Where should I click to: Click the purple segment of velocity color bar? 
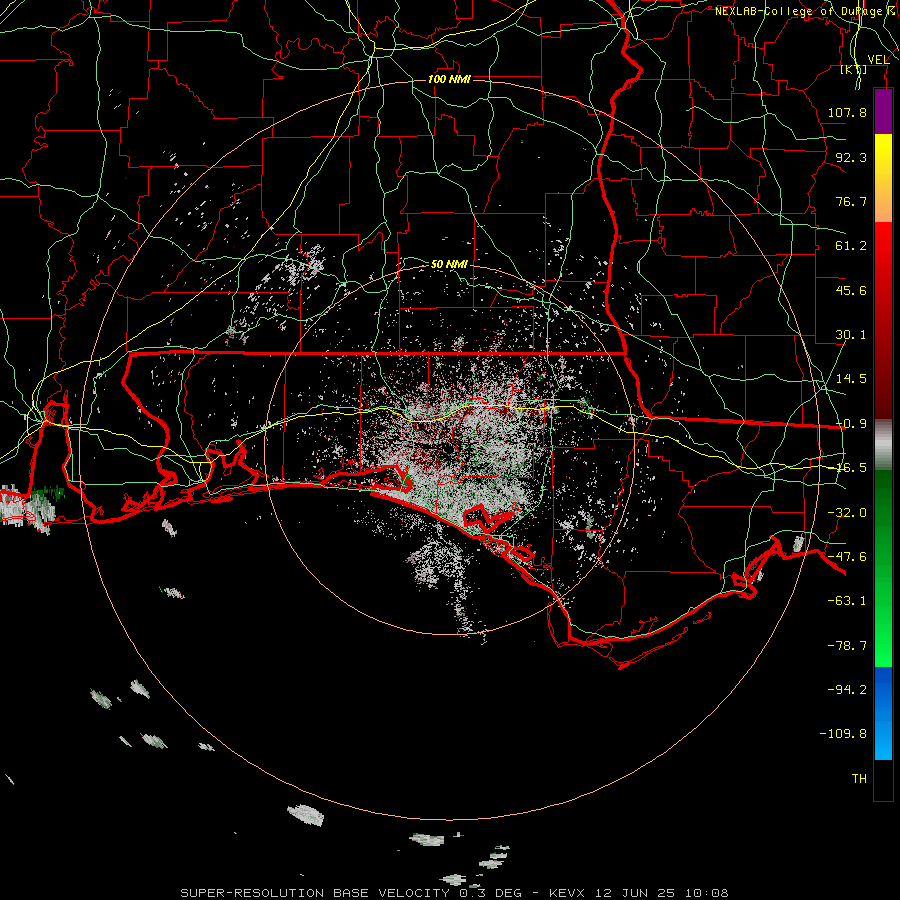pyautogui.click(x=883, y=112)
